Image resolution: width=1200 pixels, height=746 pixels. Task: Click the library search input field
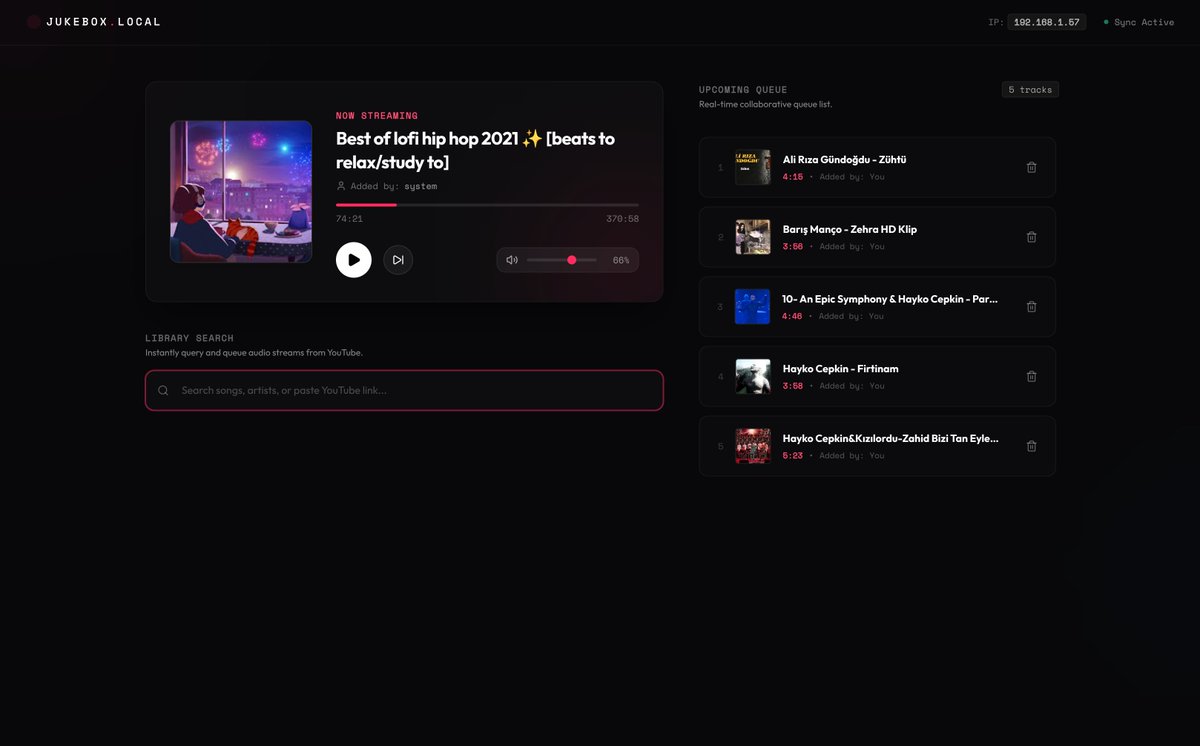[404, 390]
